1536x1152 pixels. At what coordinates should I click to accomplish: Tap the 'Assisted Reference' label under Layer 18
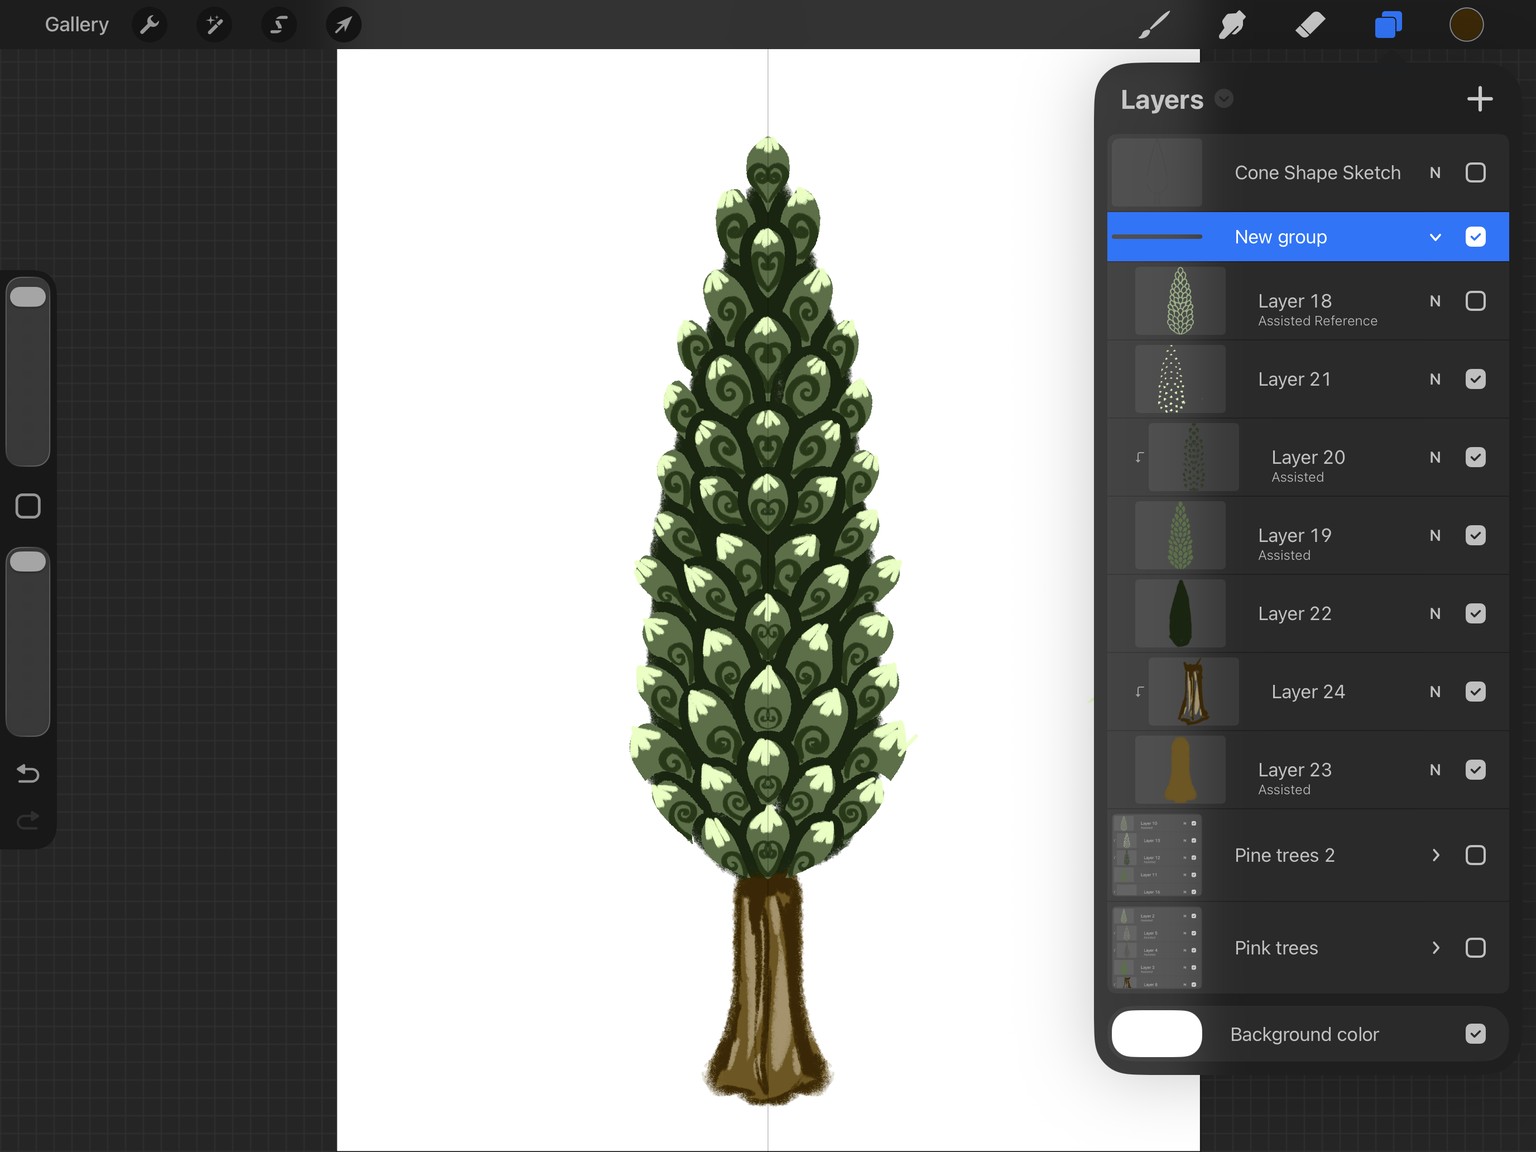coord(1317,321)
